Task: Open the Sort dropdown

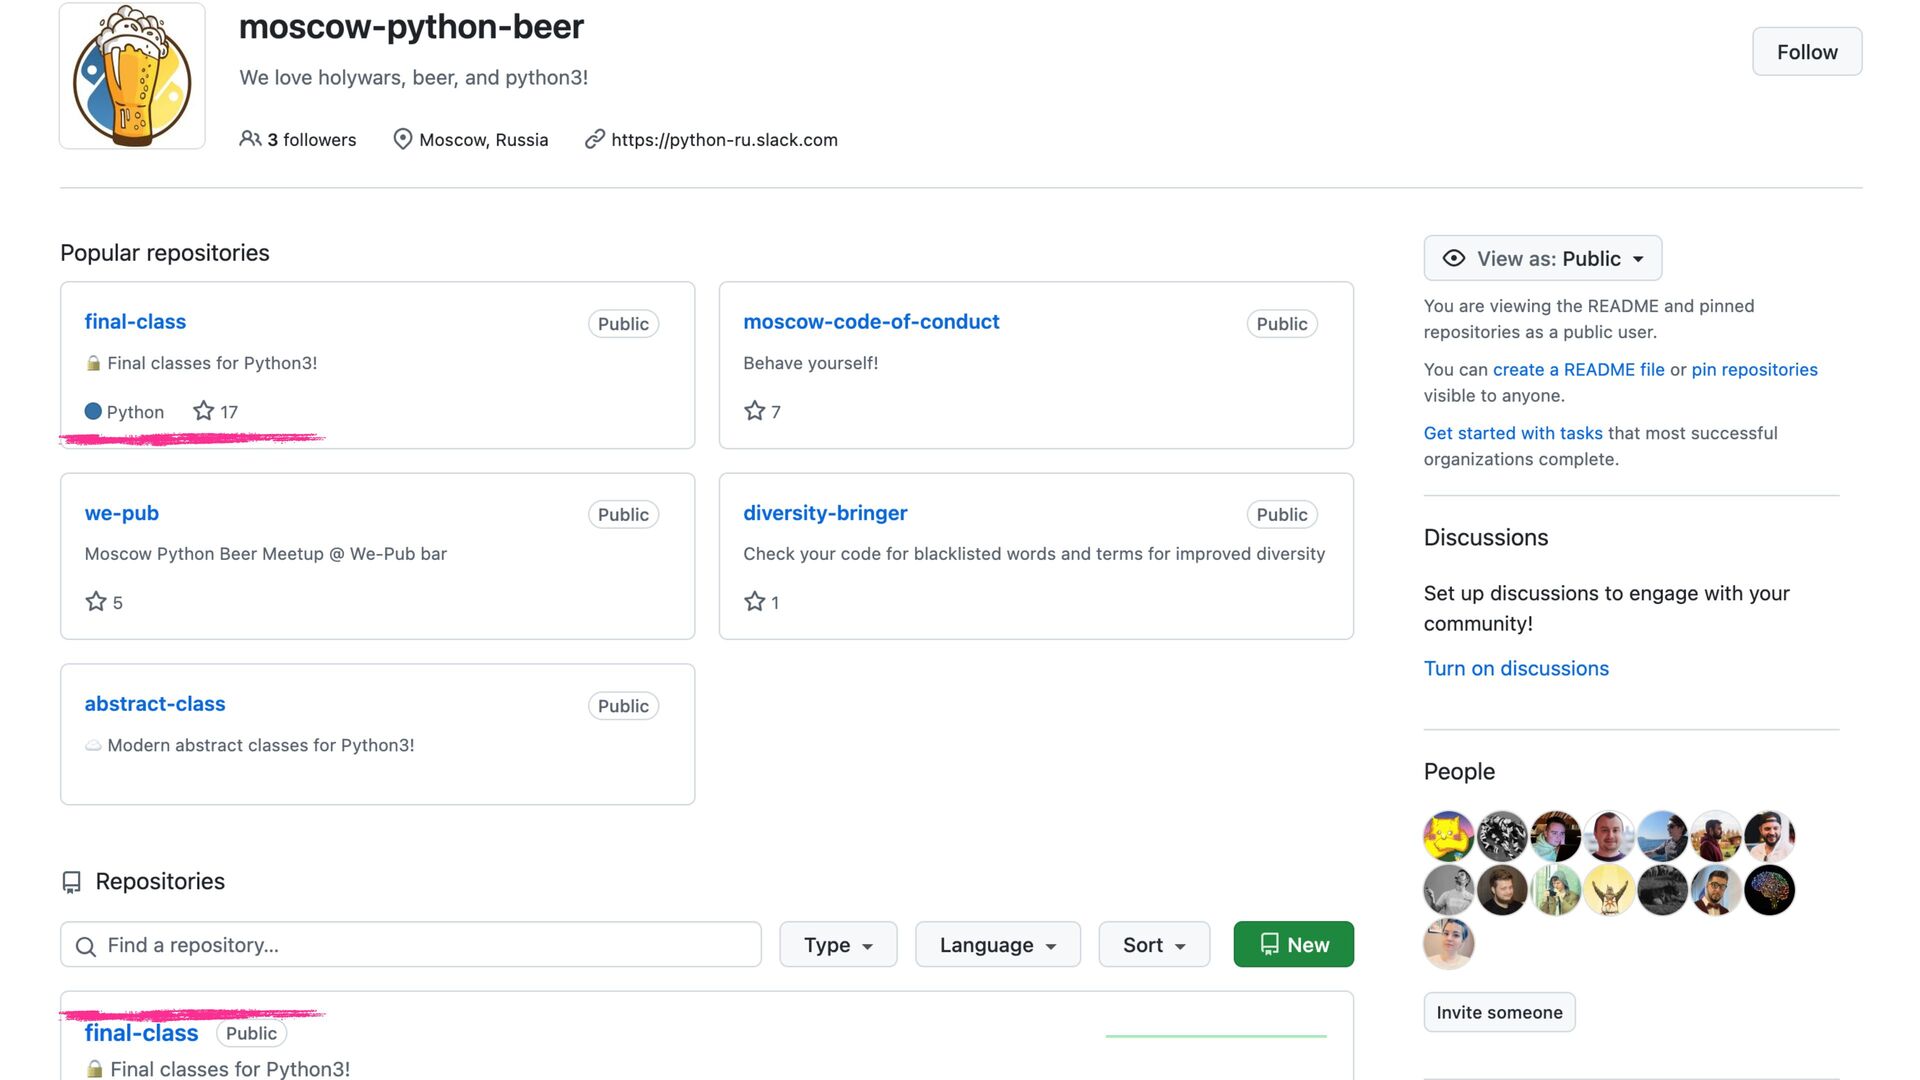Action: click(x=1153, y=945)
